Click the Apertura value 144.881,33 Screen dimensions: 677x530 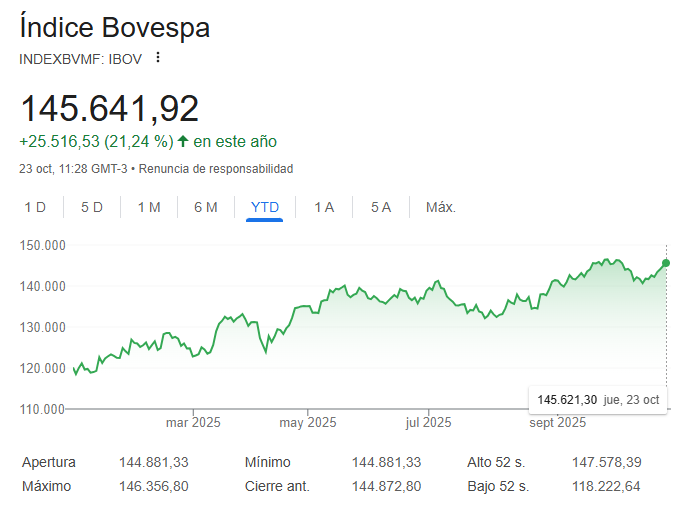153,462
